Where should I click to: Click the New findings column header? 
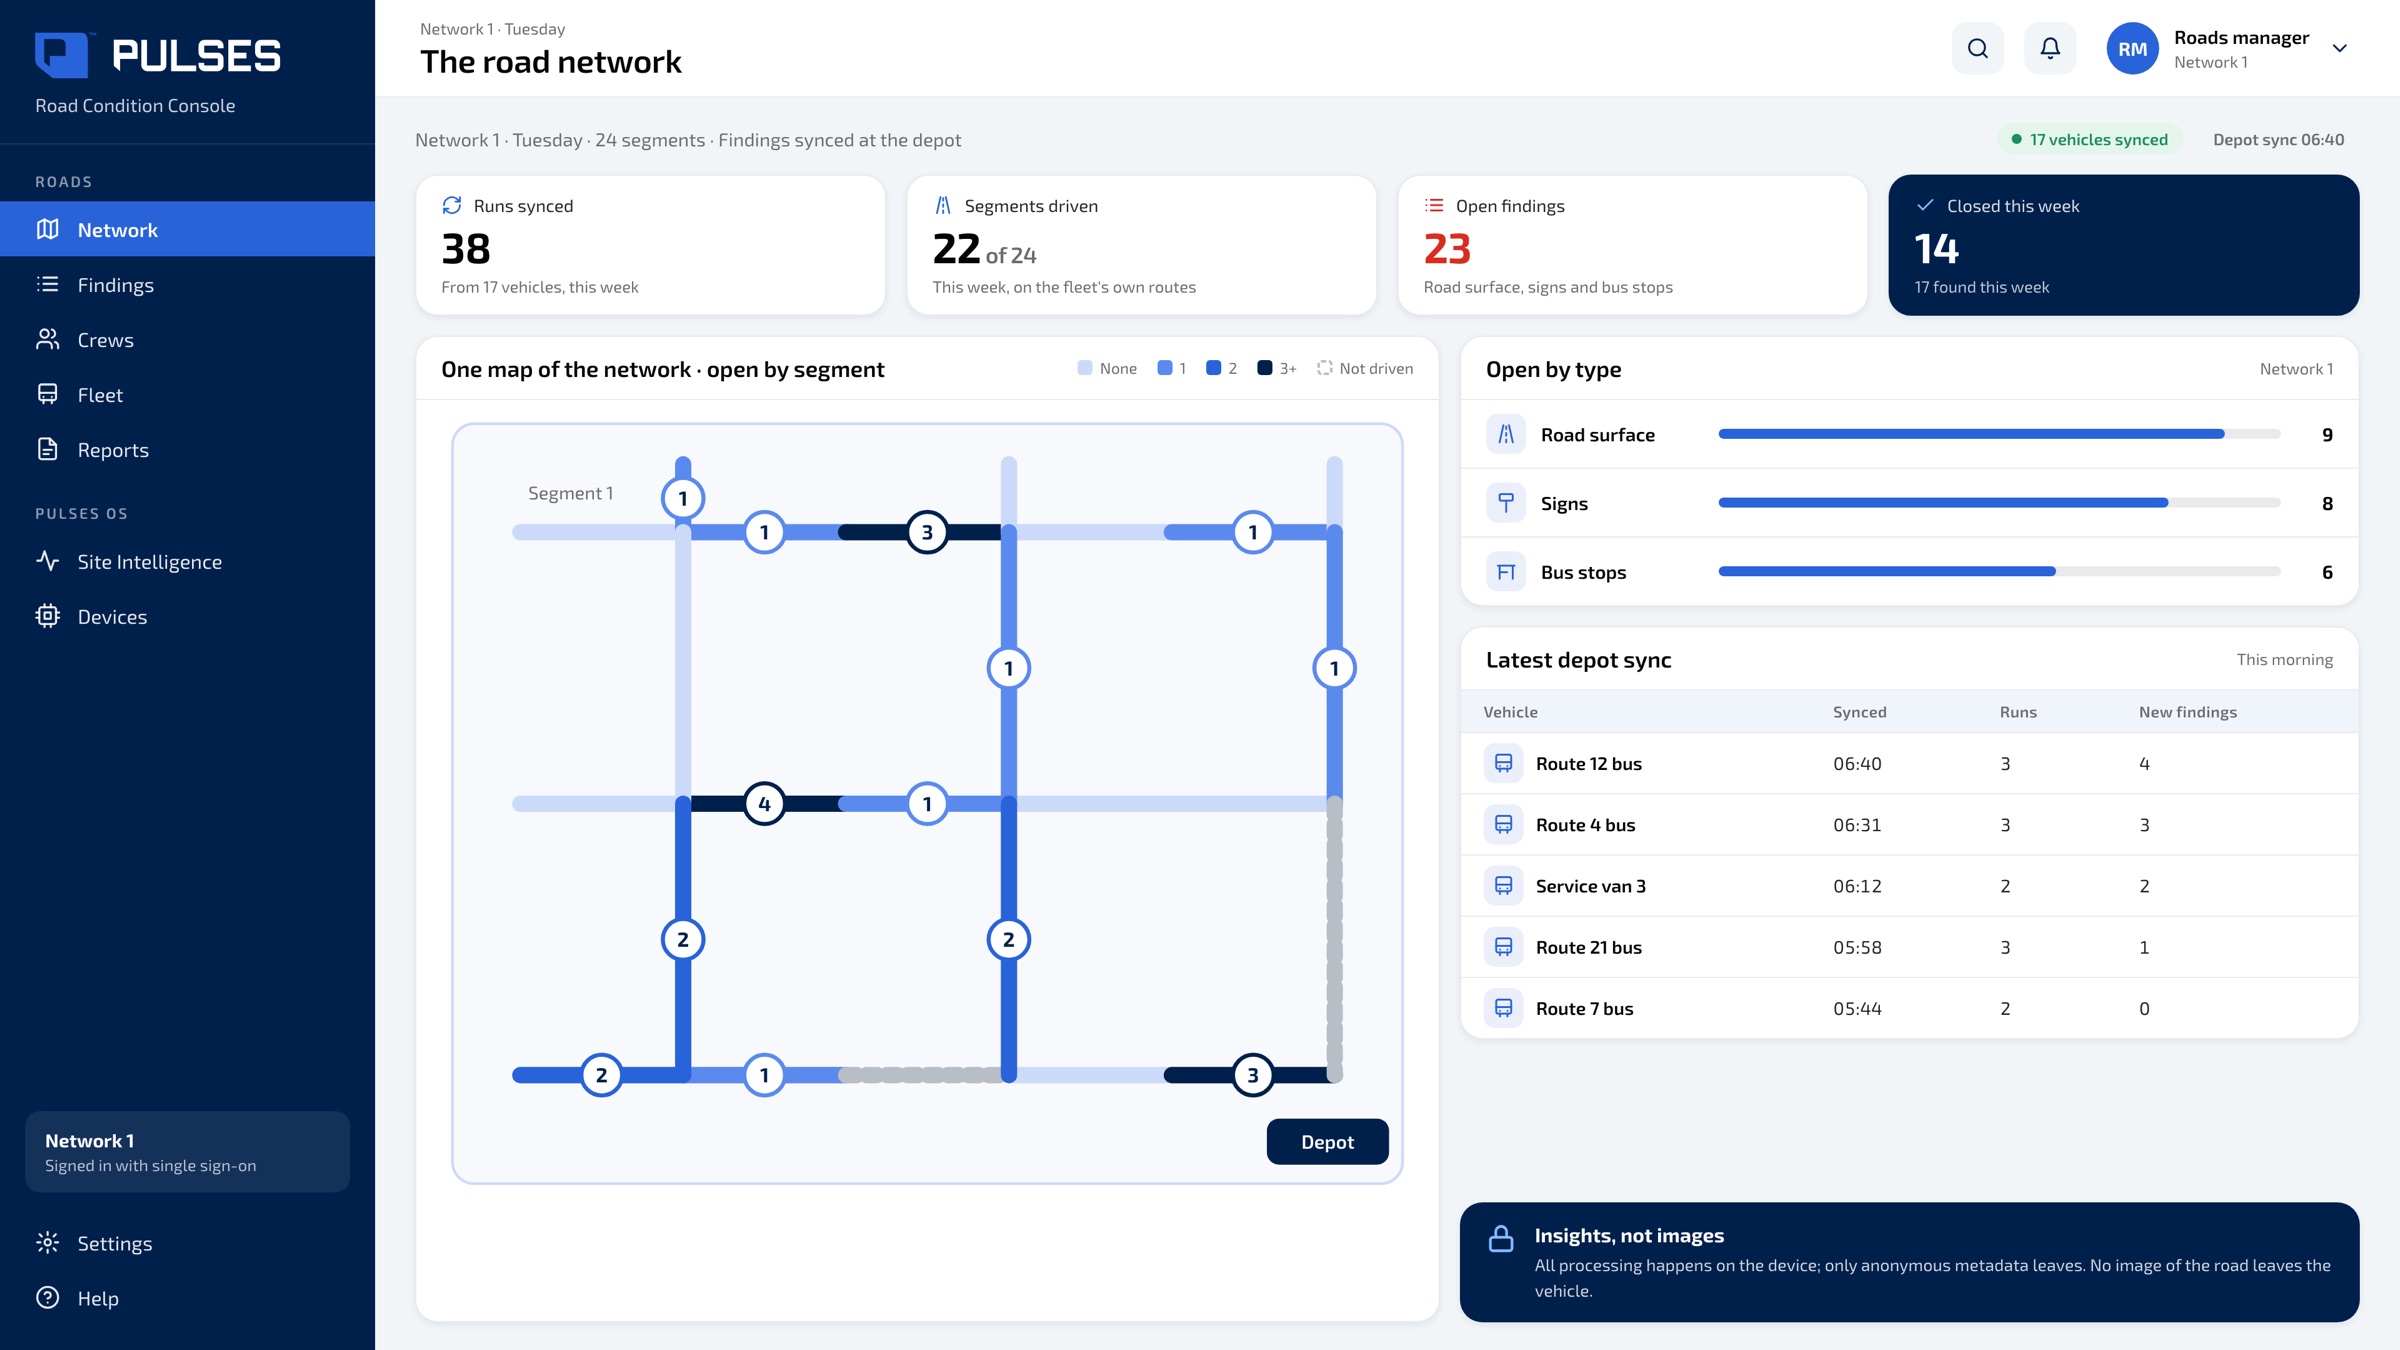2187,712
